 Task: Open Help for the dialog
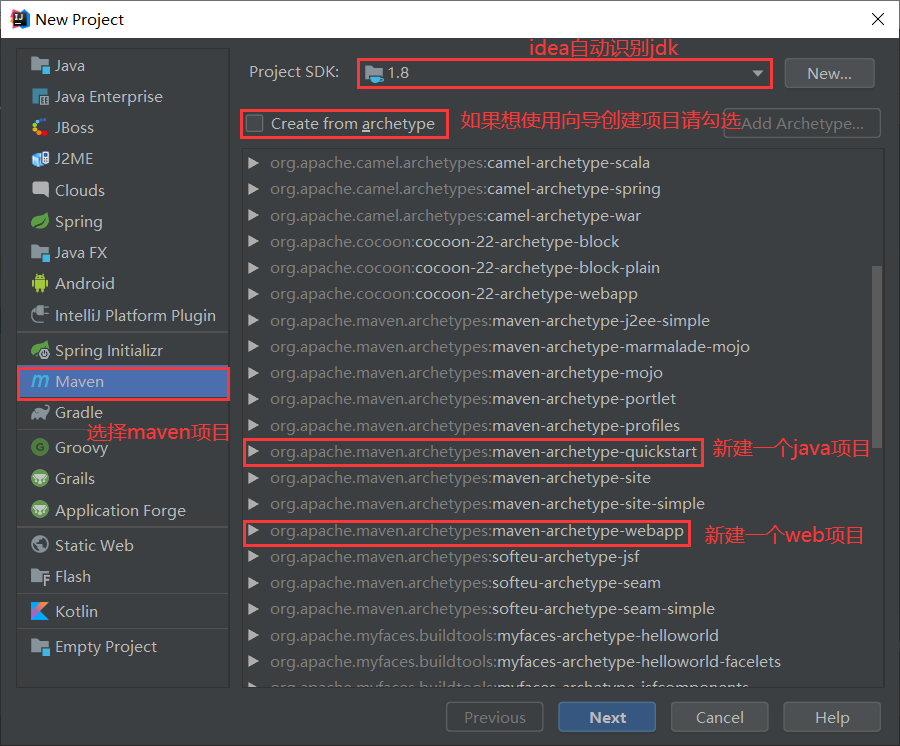tap(832, 717)
